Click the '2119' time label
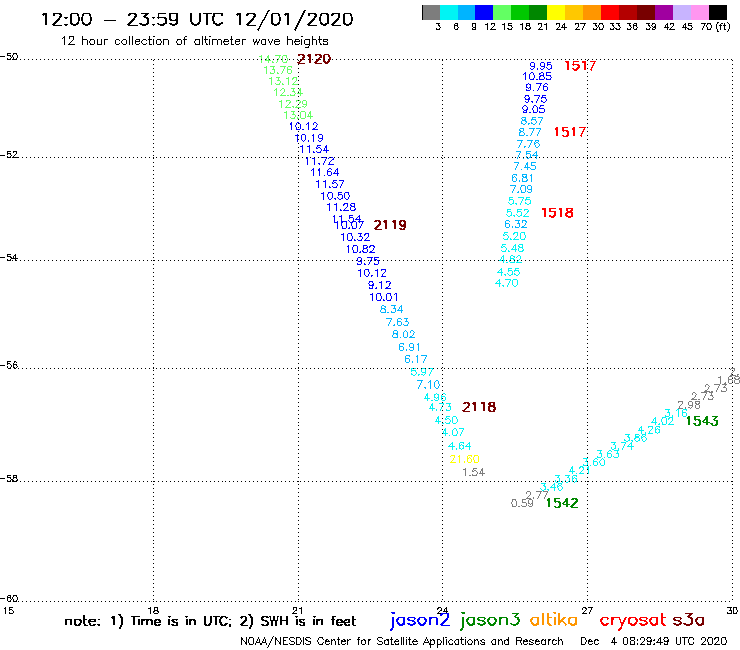Viewport: 740px width, 650px height. [390, 225]
